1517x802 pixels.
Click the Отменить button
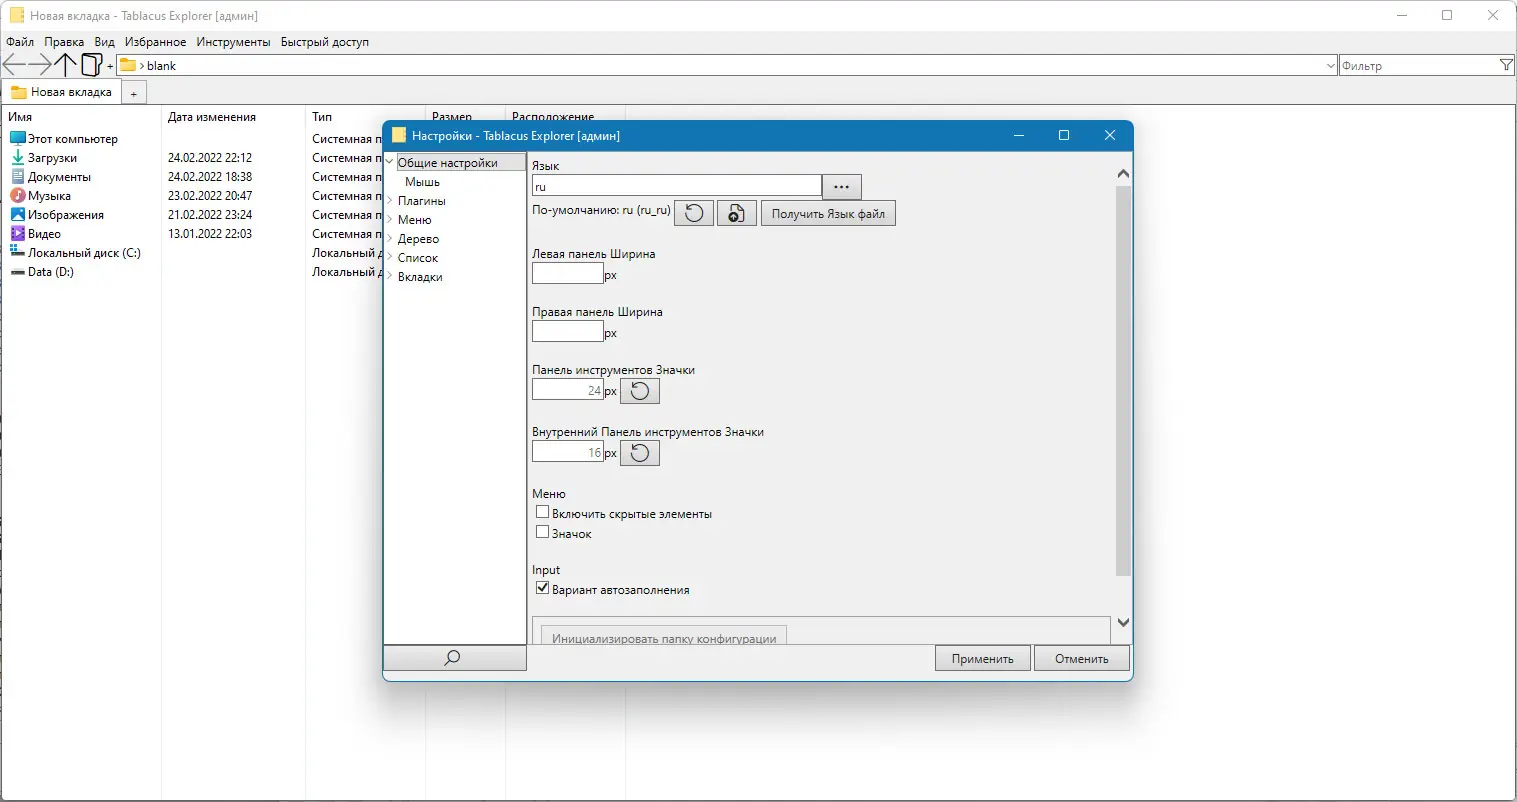tap(1081, 658)
